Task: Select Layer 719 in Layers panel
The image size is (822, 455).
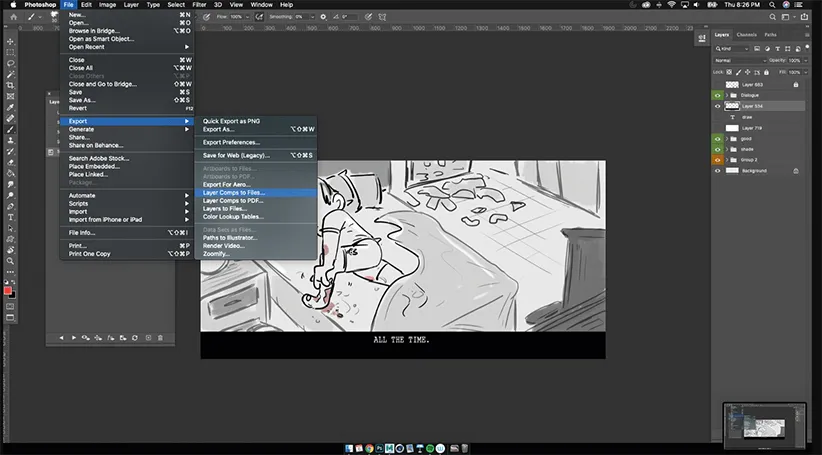Action: 752,128
